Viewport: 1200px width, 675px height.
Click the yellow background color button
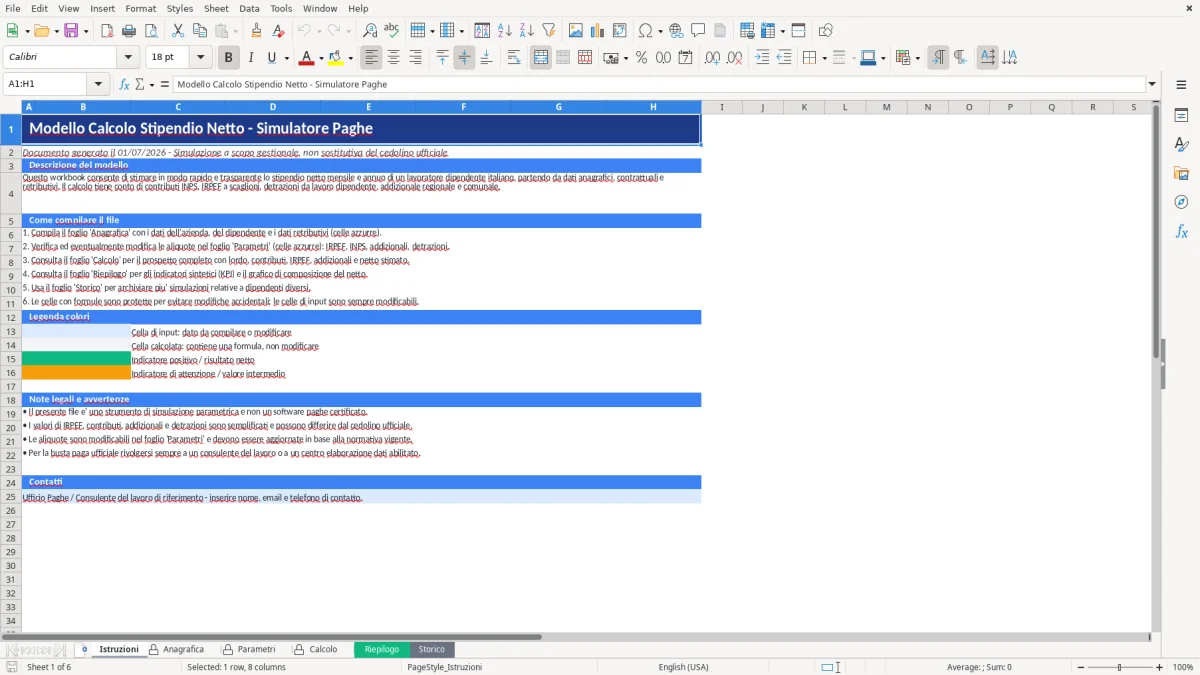(x=336, y=58)
